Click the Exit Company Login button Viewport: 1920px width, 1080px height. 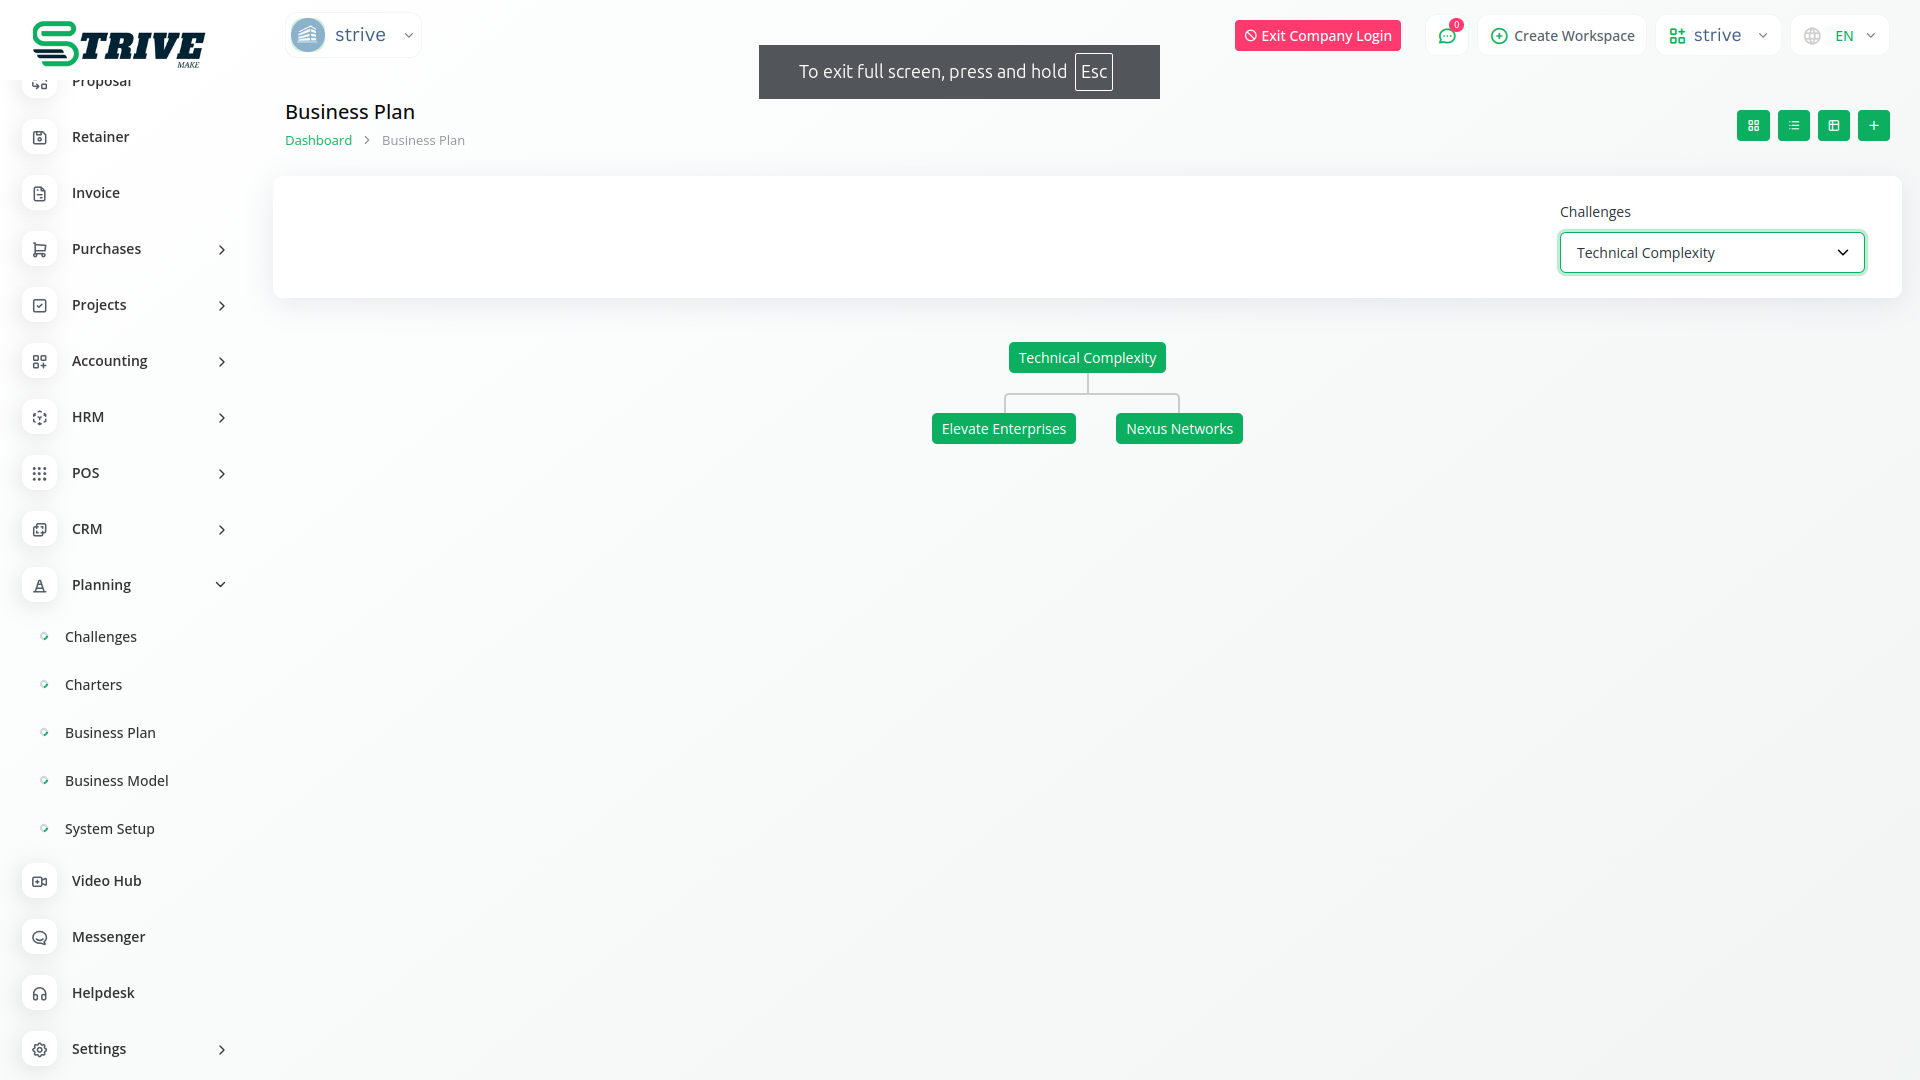click(x=1317, y=36)
